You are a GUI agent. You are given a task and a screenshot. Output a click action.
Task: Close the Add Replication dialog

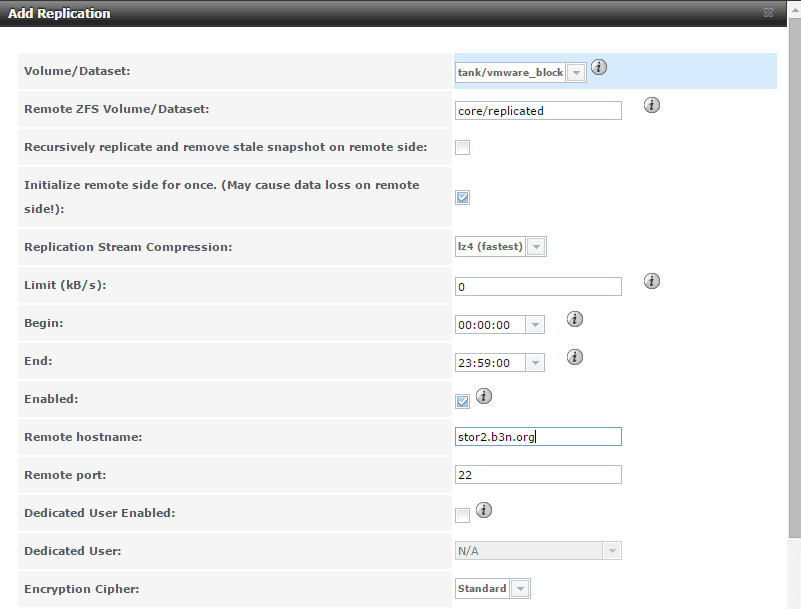[x=768, y=13]
